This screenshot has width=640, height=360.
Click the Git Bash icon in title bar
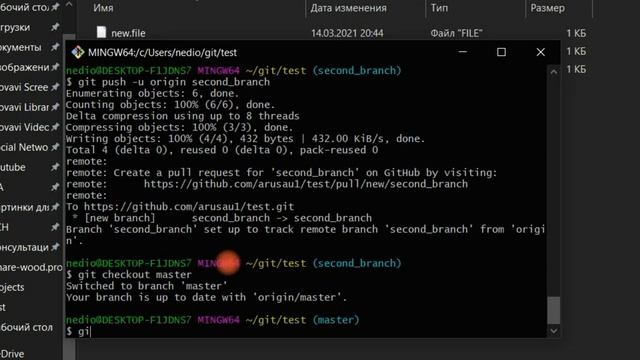pos(78,52)
